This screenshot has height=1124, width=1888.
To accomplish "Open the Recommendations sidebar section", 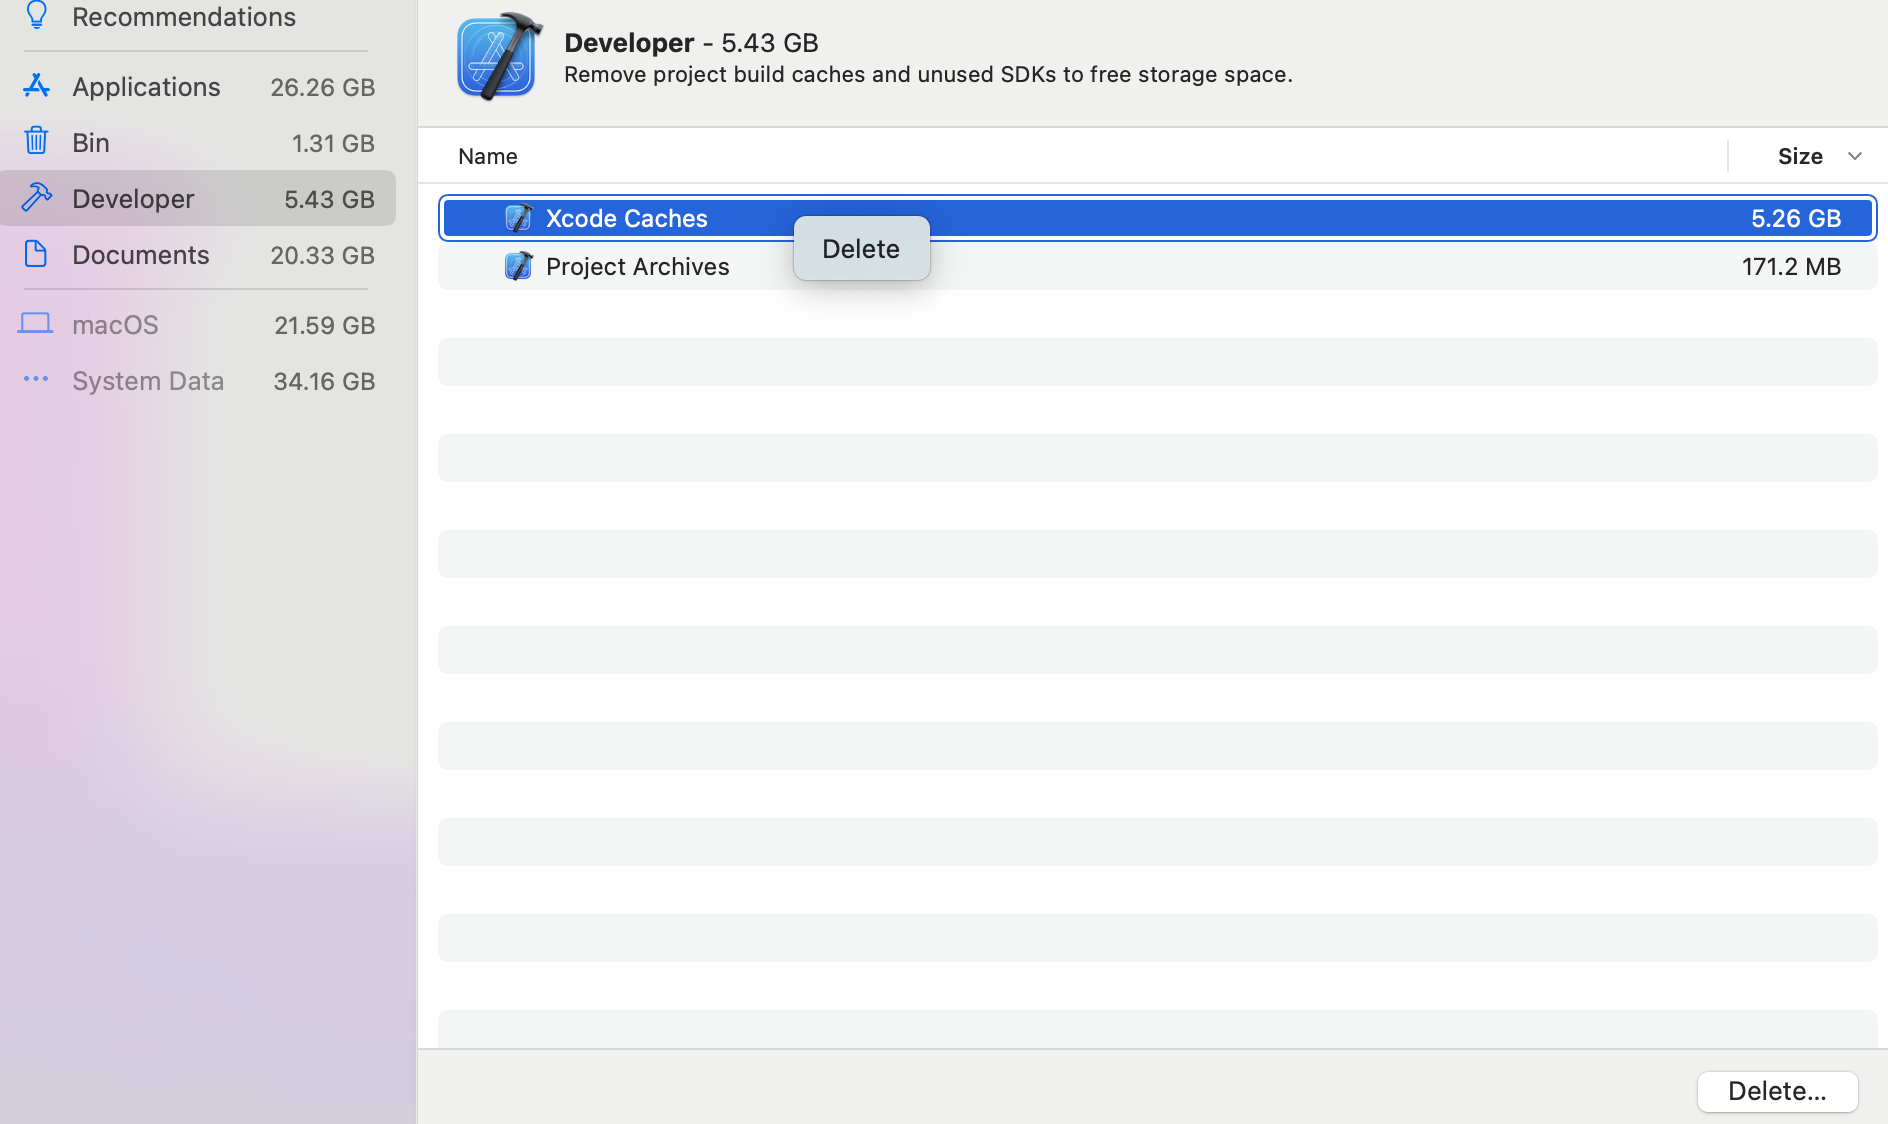I will (184, 17).
